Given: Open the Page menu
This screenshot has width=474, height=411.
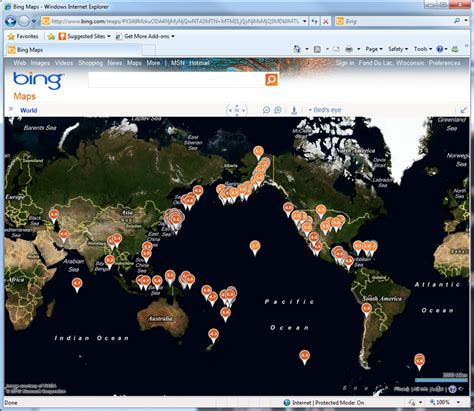Looking at the screenshot, I should point(374,49).
